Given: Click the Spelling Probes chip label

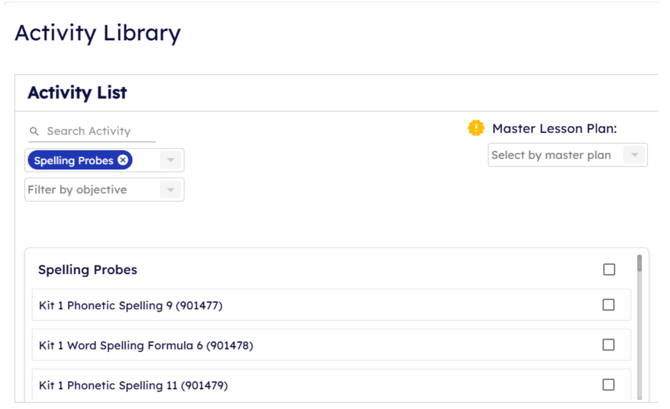Looking at the screenshot, I should pos(73,160).
